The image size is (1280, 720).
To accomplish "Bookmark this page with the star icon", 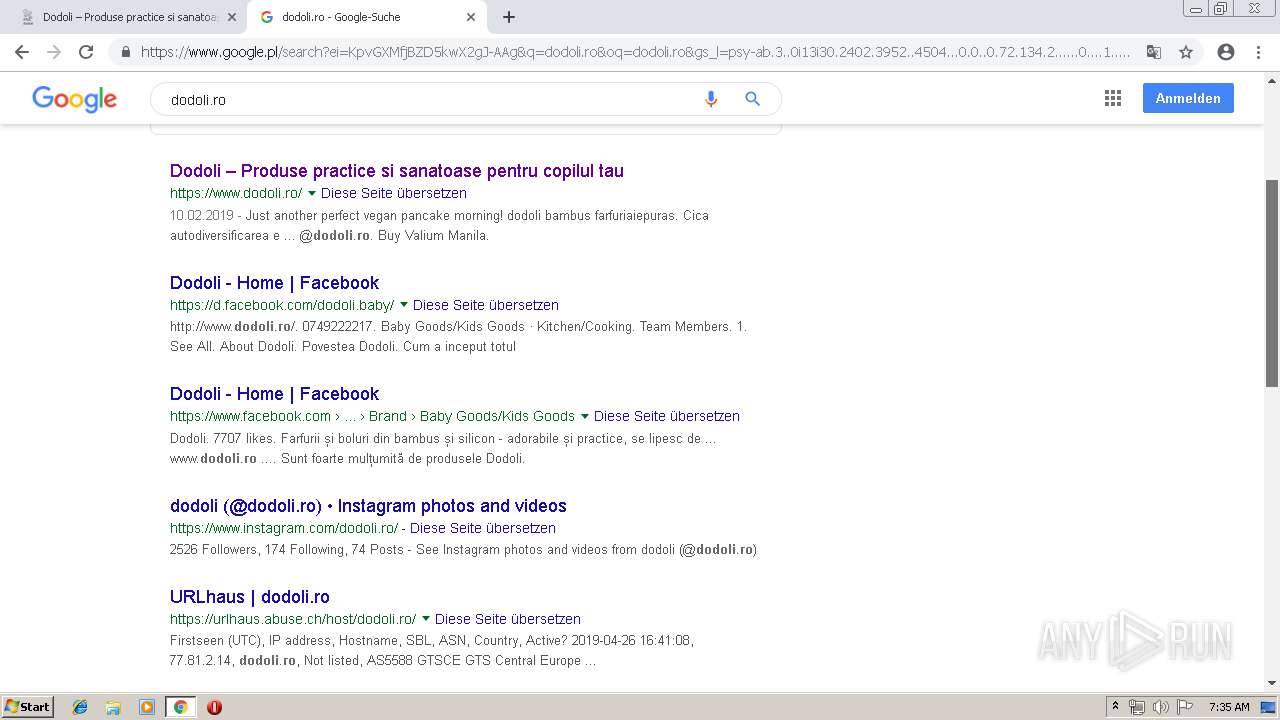I will (x=1186, y=52).
